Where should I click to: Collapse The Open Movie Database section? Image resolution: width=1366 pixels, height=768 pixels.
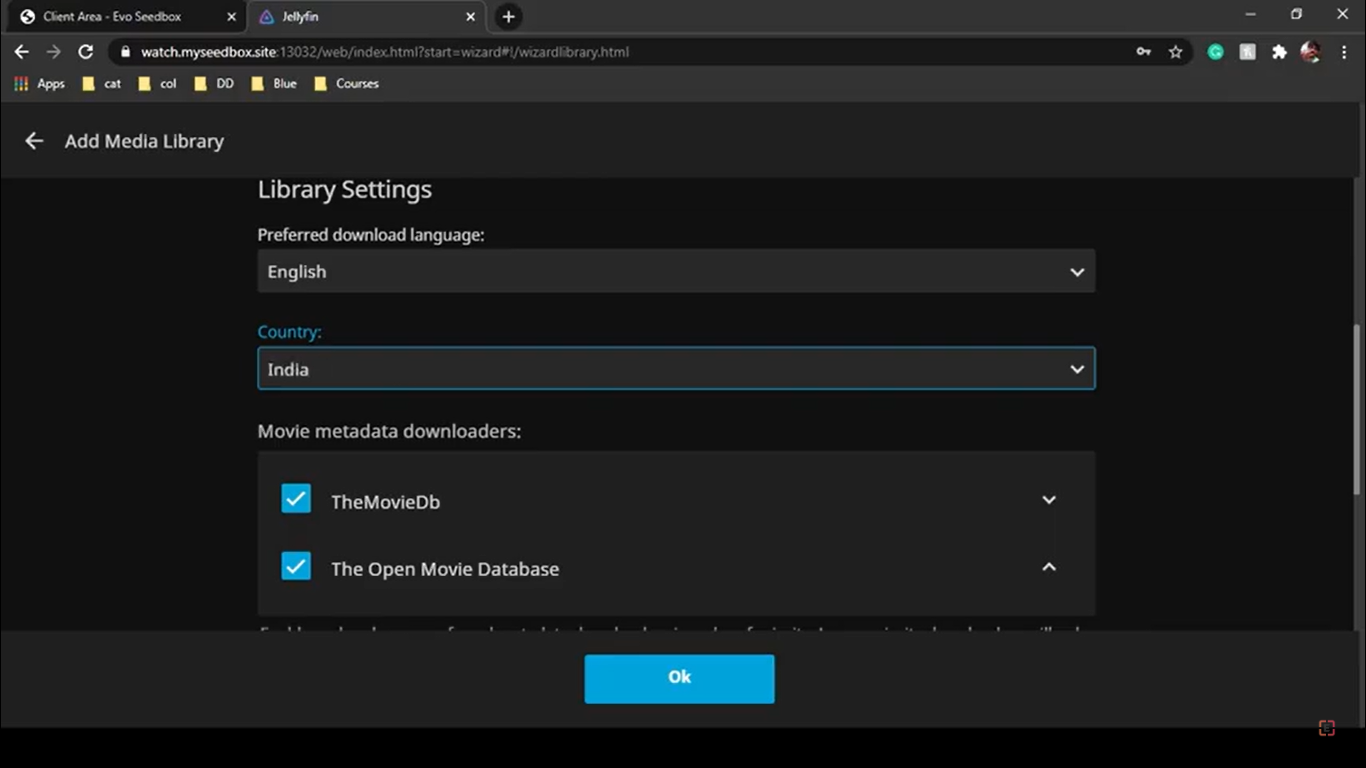[x=1048, y=566]
